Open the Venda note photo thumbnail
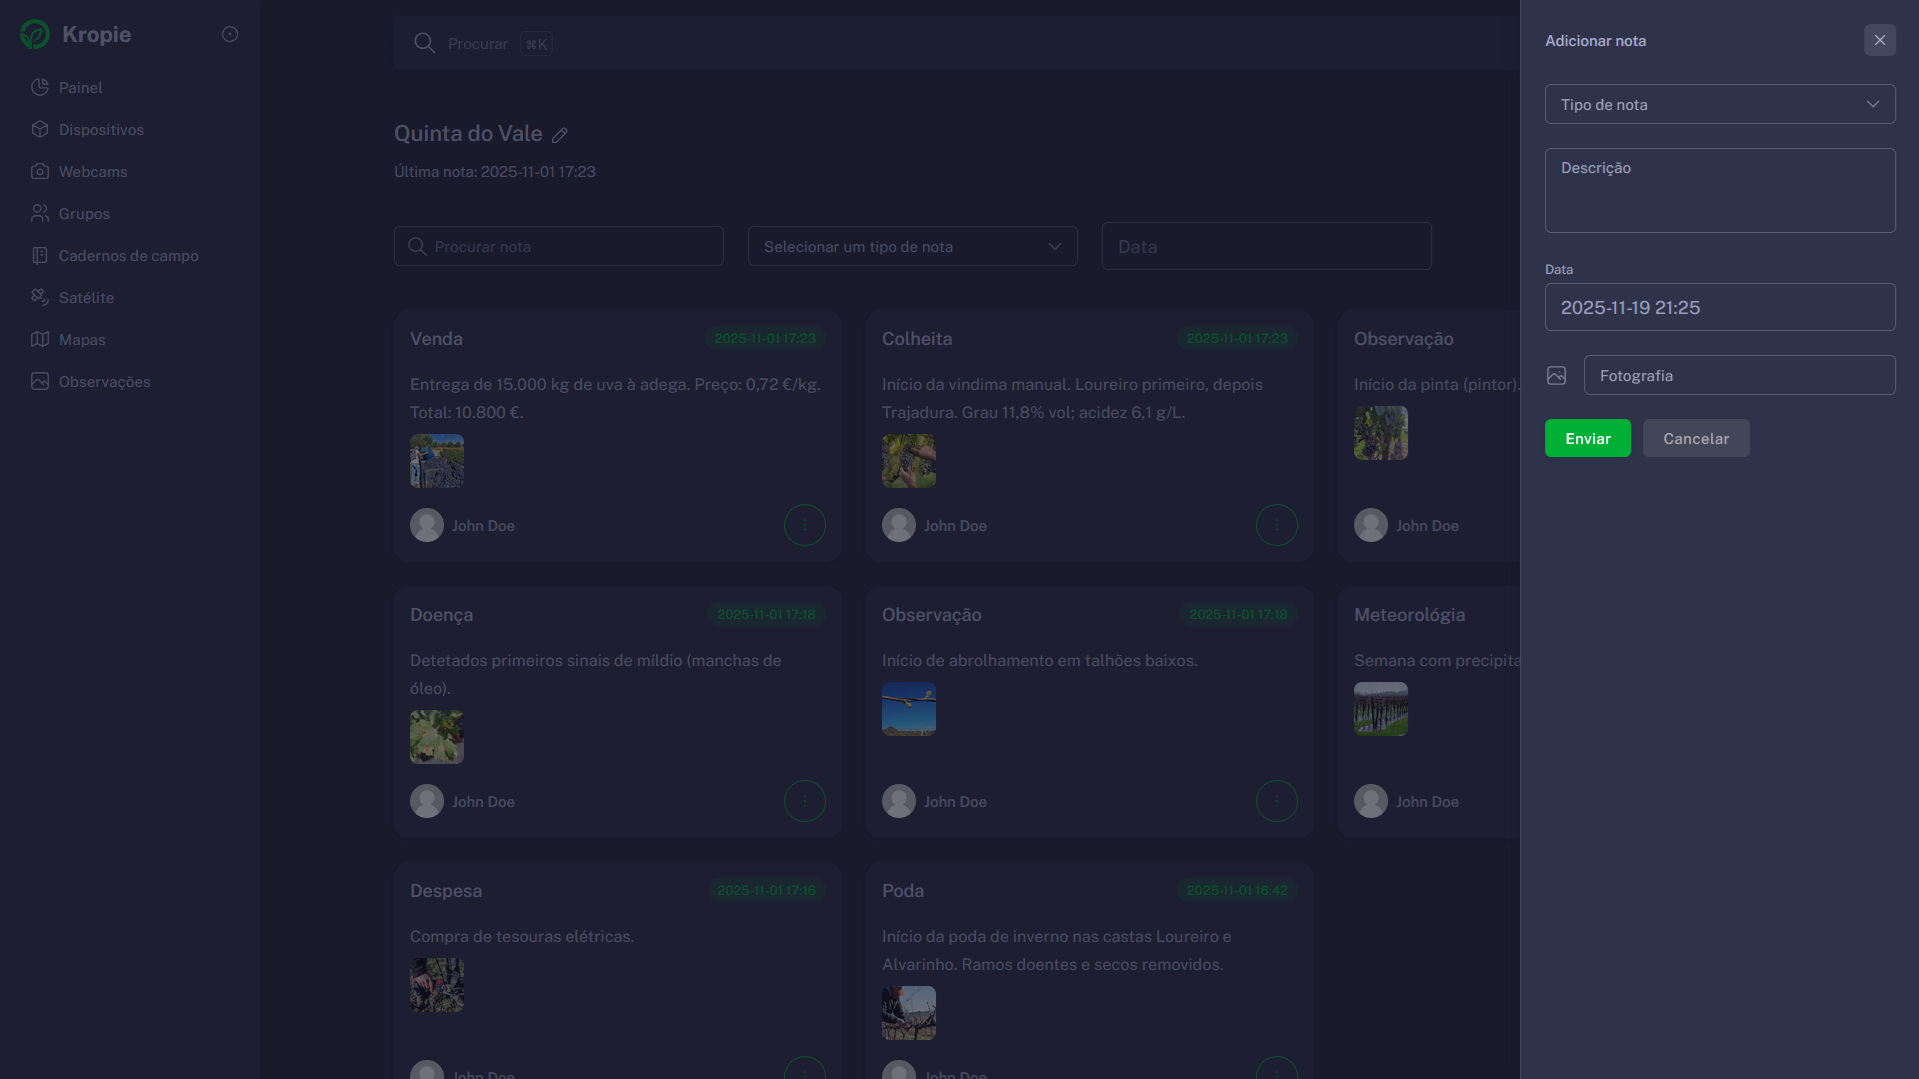Screen dimensions: 1919x1079 point(437,461)
